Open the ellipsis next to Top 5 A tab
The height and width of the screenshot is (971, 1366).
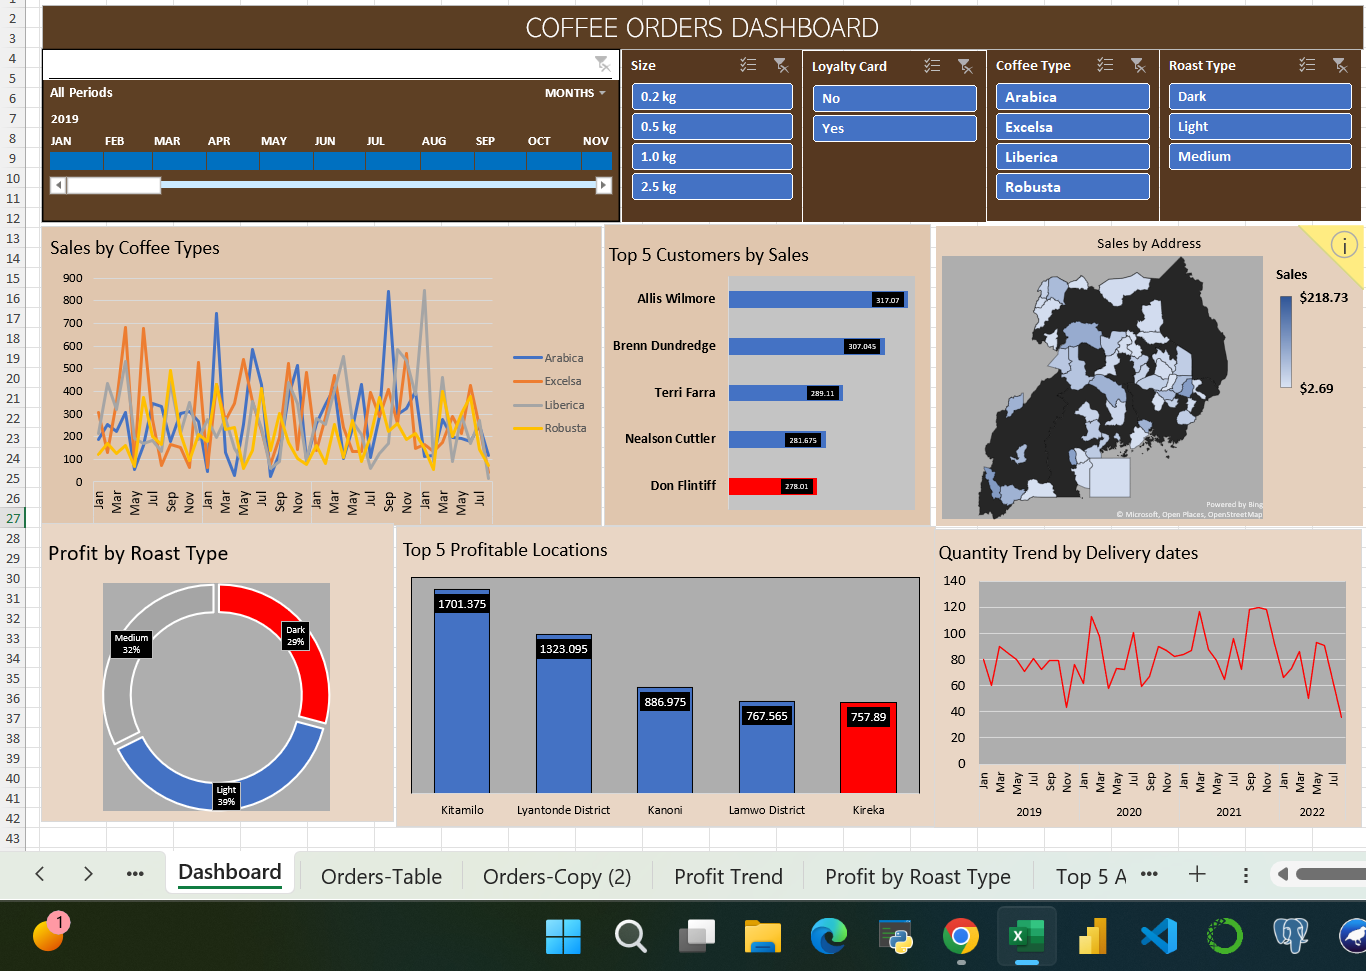click(x=1148, y=875)
